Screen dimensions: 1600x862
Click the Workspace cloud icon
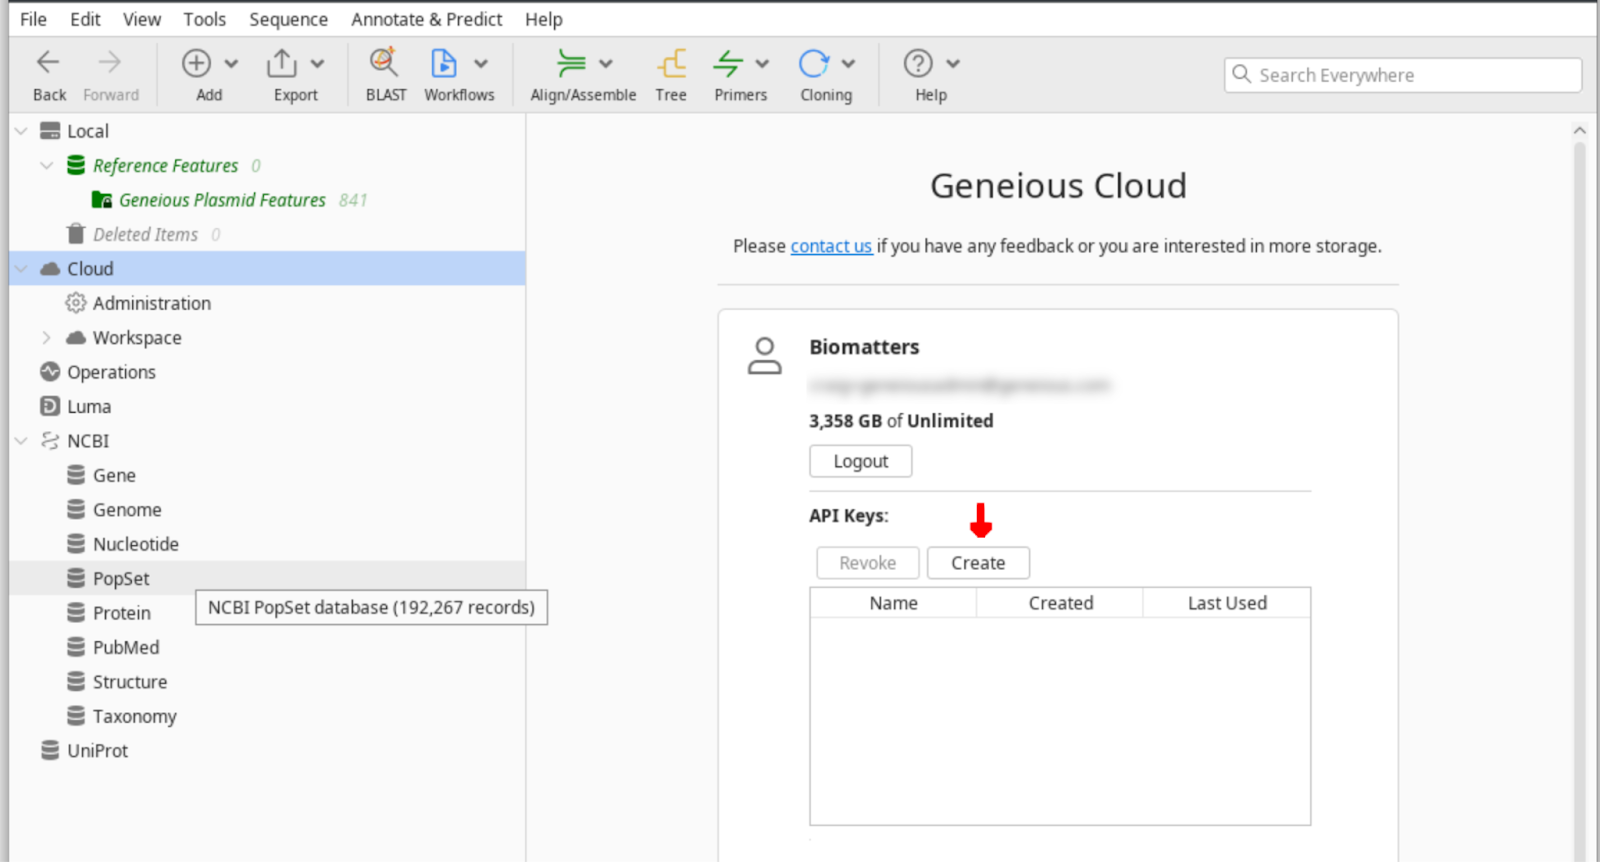[76, 338]
